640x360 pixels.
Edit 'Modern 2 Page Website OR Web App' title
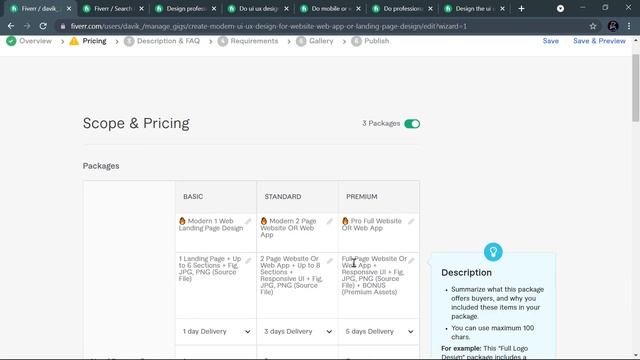tap(289, 228)
